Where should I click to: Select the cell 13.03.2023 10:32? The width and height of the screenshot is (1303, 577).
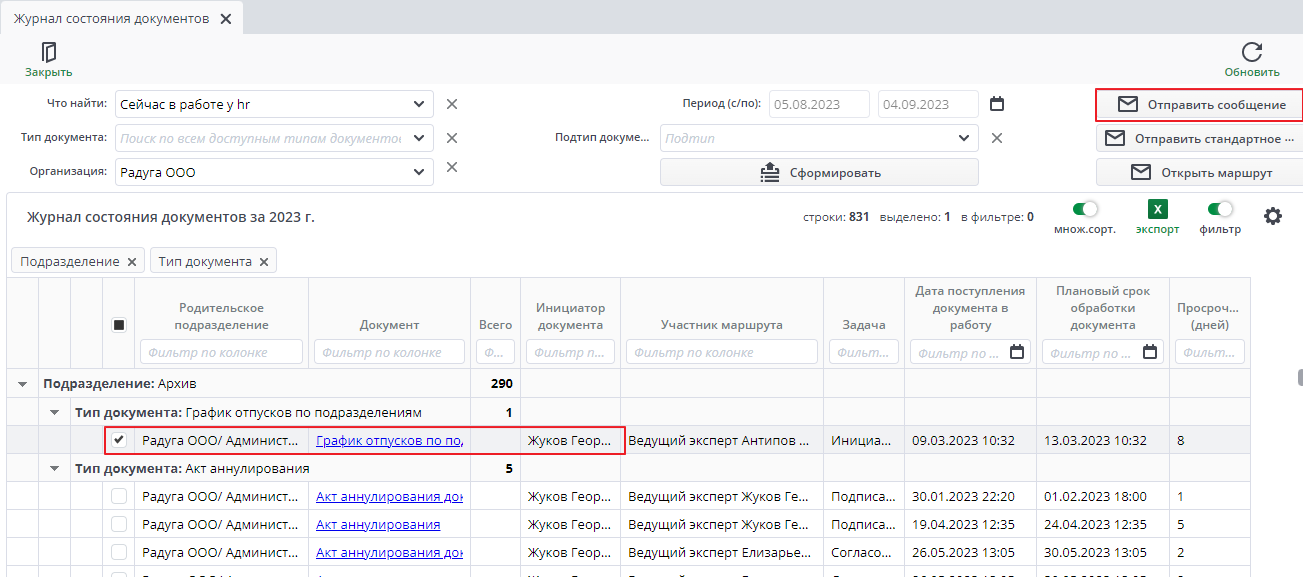point(1102,440)
